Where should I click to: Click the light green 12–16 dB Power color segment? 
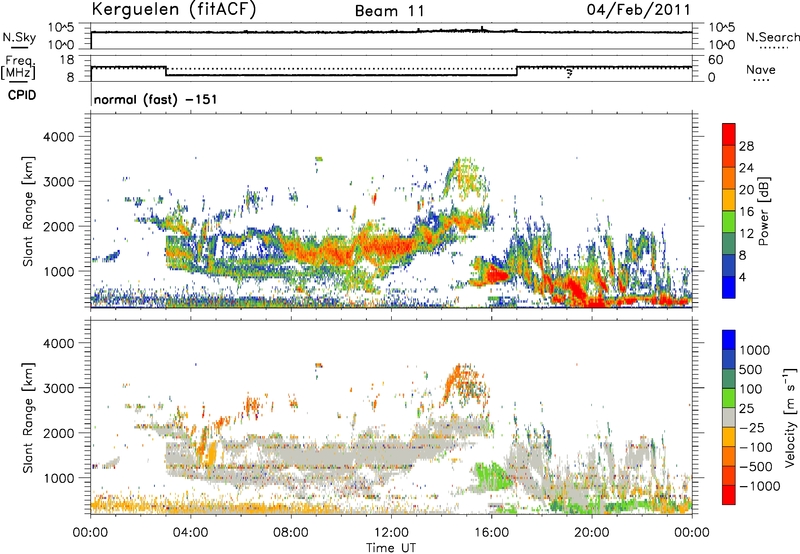[729, 222]
